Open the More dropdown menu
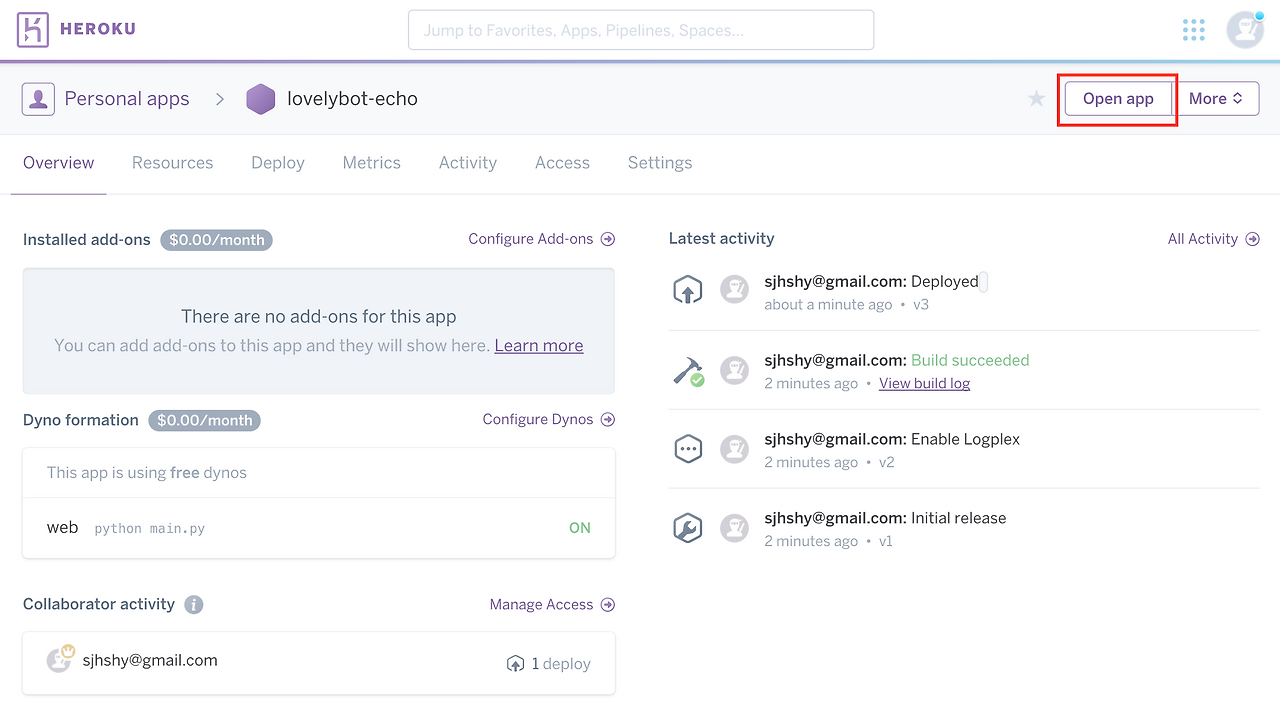This screenshot has width=1280, height=711. pos(1218,98)
